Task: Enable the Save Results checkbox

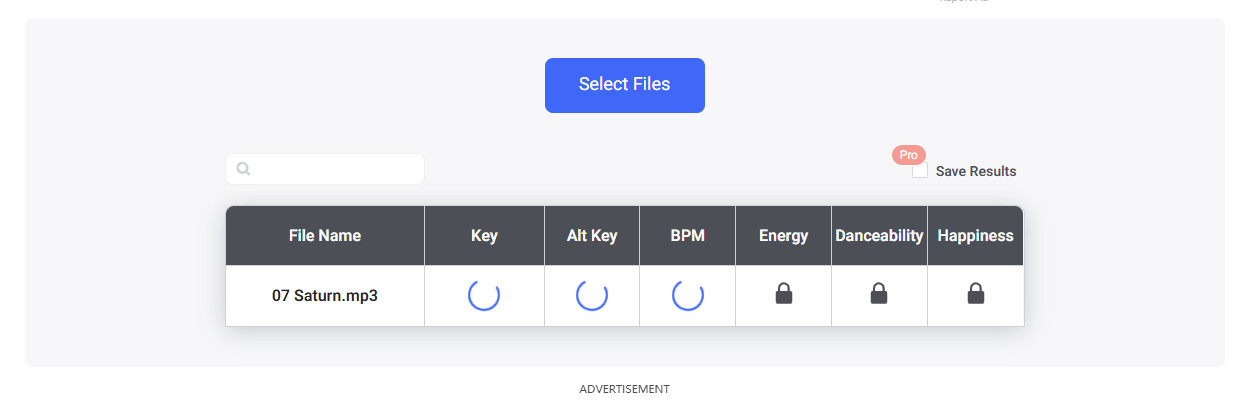Action: 920,171
